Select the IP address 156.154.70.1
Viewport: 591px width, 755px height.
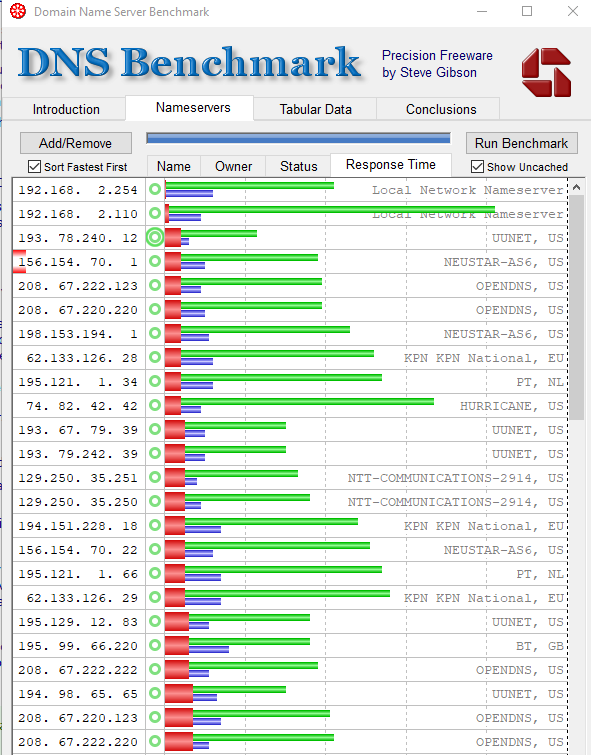click(x=78, y=262)
